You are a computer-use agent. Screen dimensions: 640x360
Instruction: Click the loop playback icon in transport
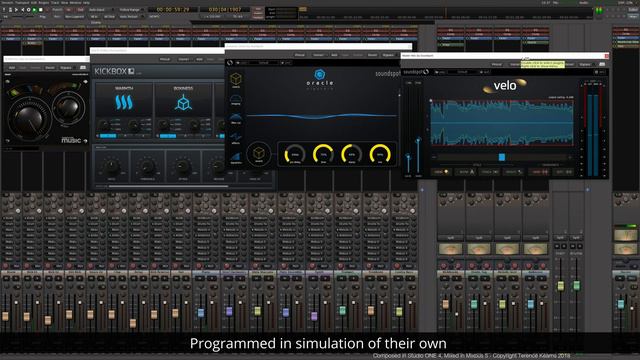[x=28, y=9]
